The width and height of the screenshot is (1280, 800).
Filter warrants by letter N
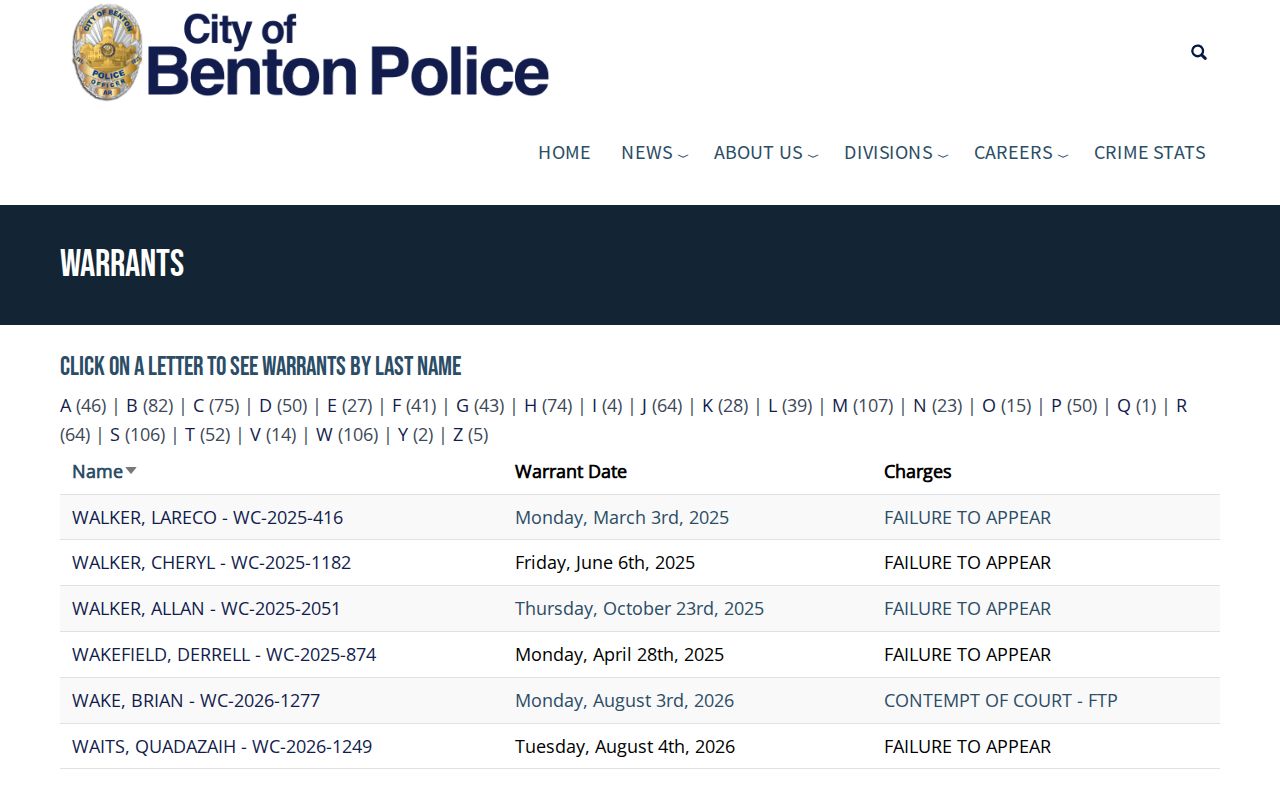click(920, 406)
